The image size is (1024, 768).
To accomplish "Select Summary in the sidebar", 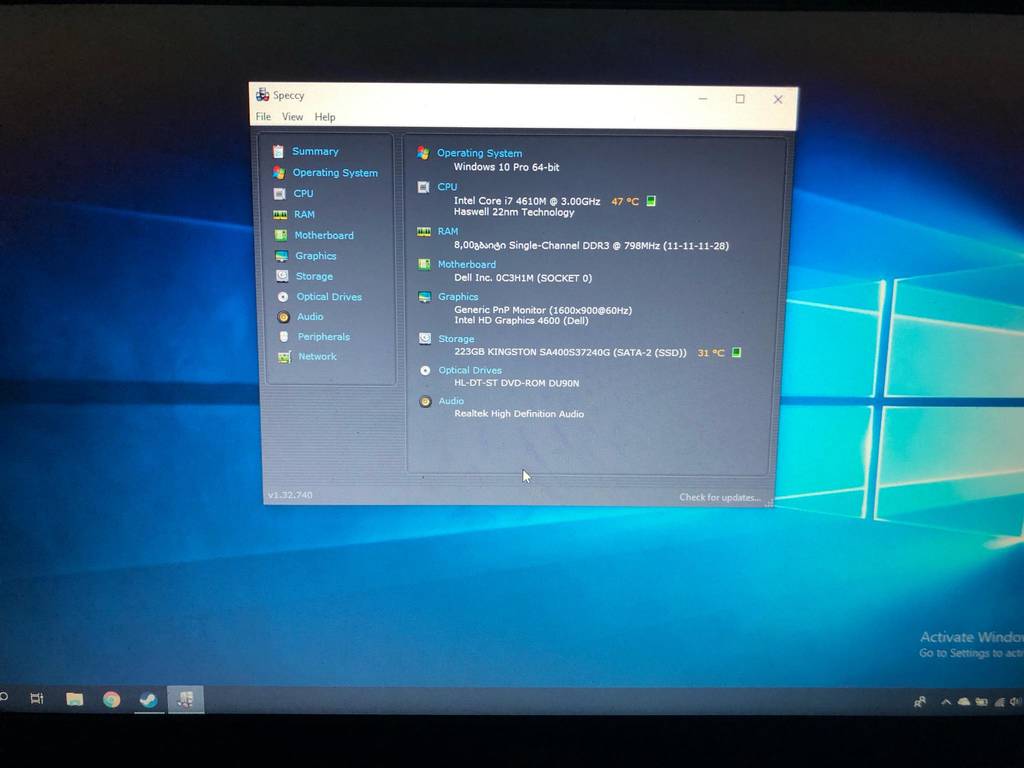I will tap(315, 152).
